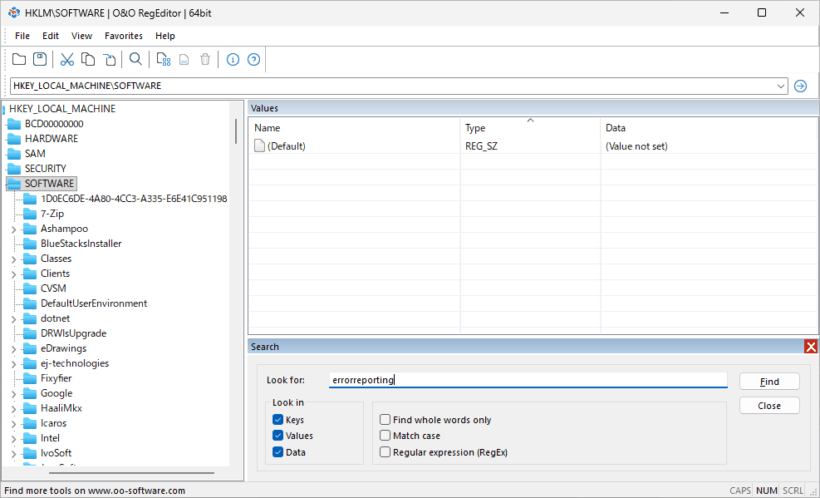Open the address bar dropdown arrow
Screen dimensions: 820x498
click(x=781, y=86)
